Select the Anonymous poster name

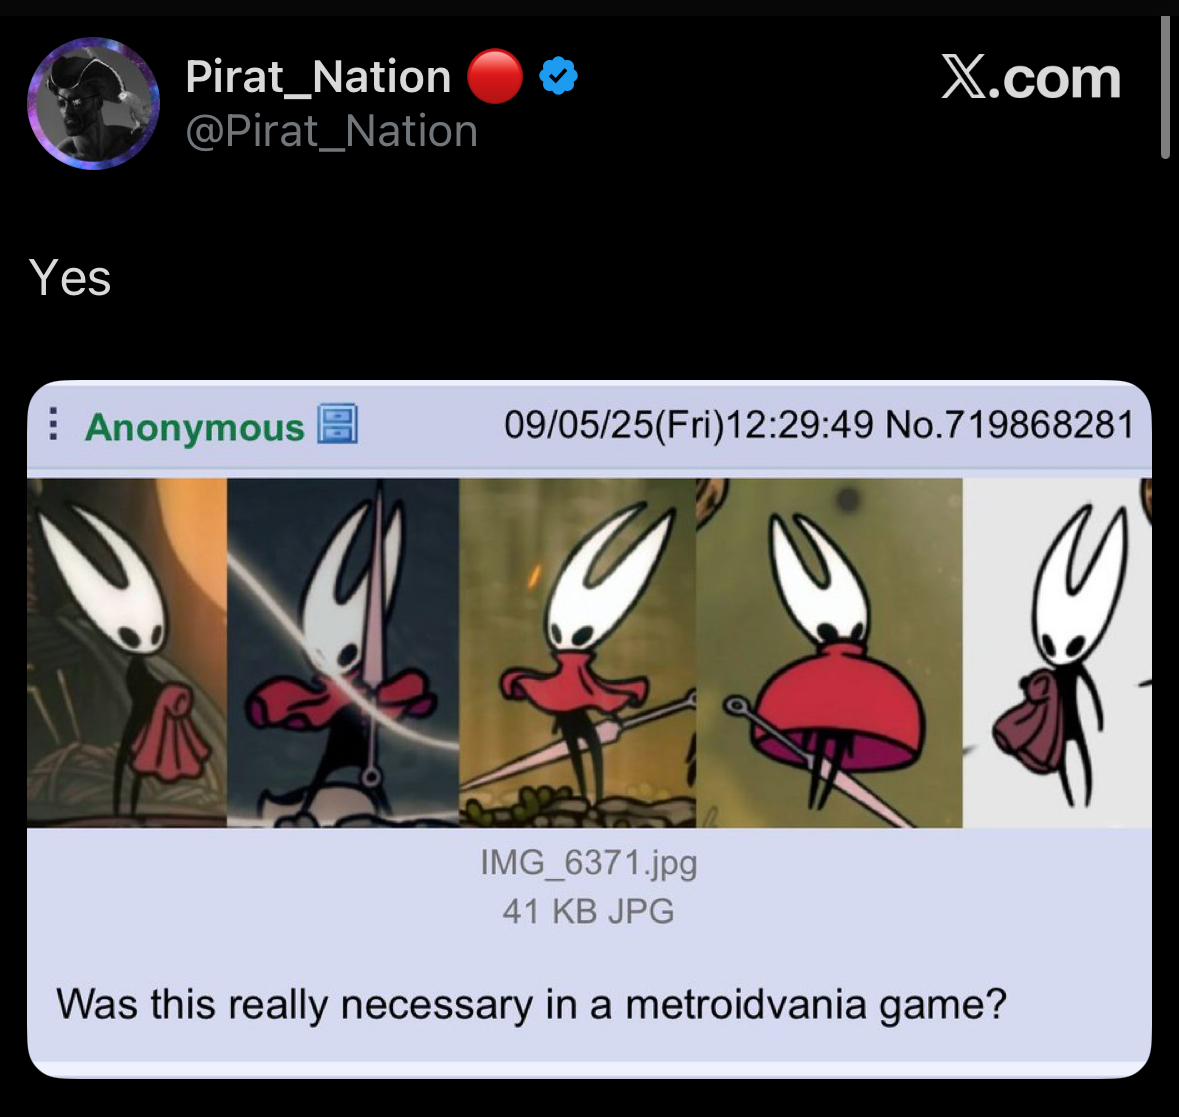pyautogui.click(x=195, y=427)
